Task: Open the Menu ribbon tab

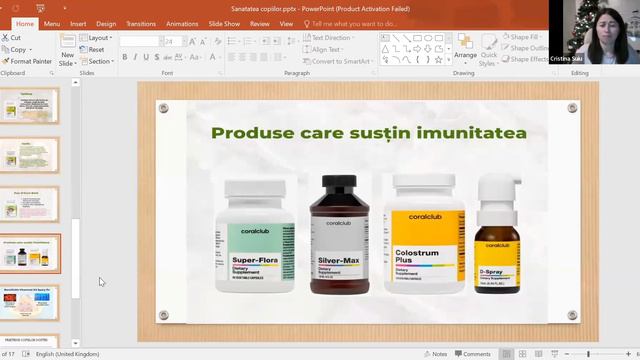Action: (52, 24)
